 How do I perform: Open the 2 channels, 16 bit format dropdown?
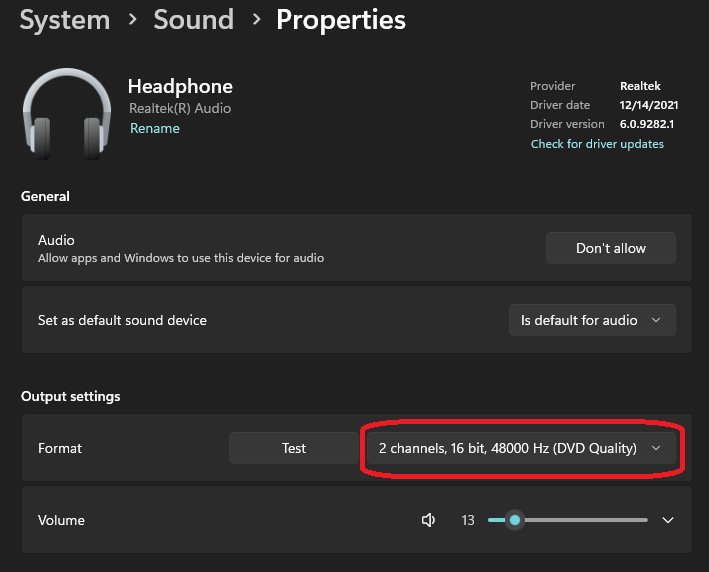point(520,448)
